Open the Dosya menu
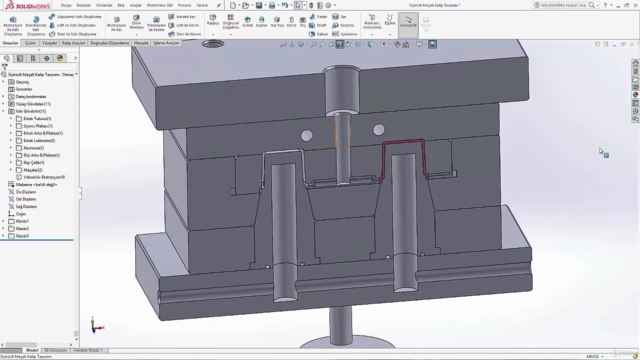 66,5
